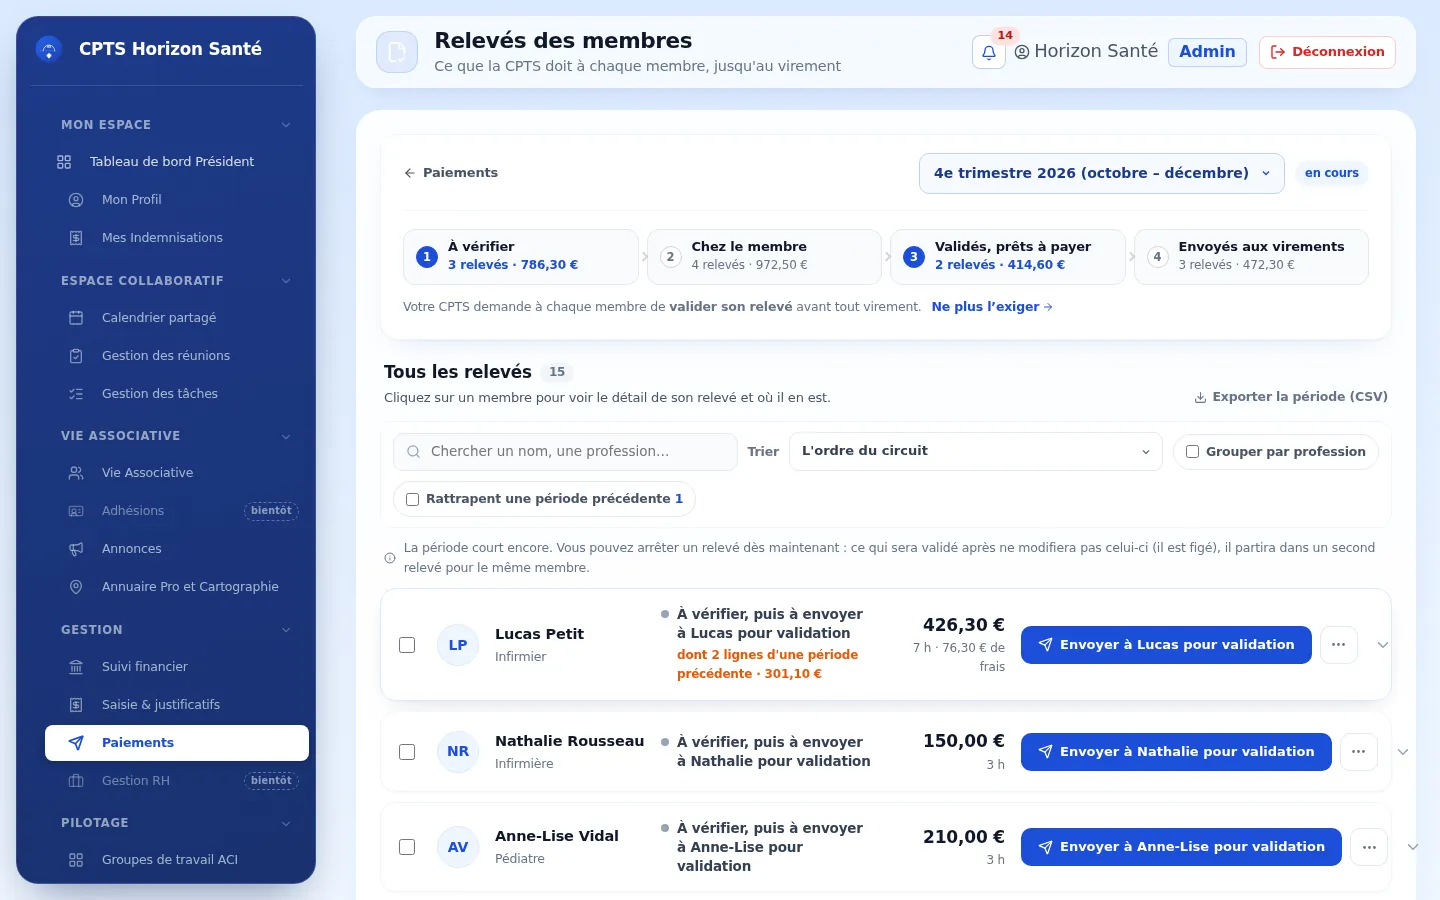This screenshot has width=1440, height=900.
Task: Click the Saisie & justificatifs document icon
Action: pos(76,705)
